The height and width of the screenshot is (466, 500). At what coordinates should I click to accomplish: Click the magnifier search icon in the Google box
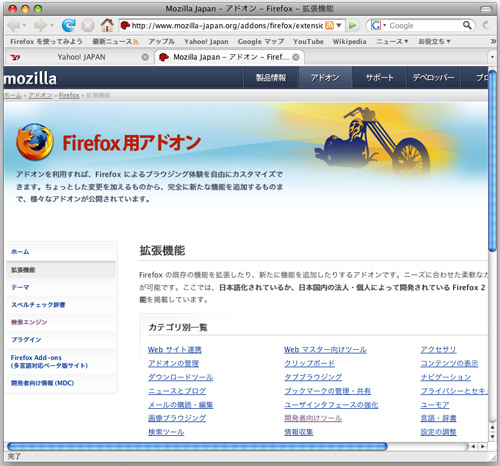[467, 25]
